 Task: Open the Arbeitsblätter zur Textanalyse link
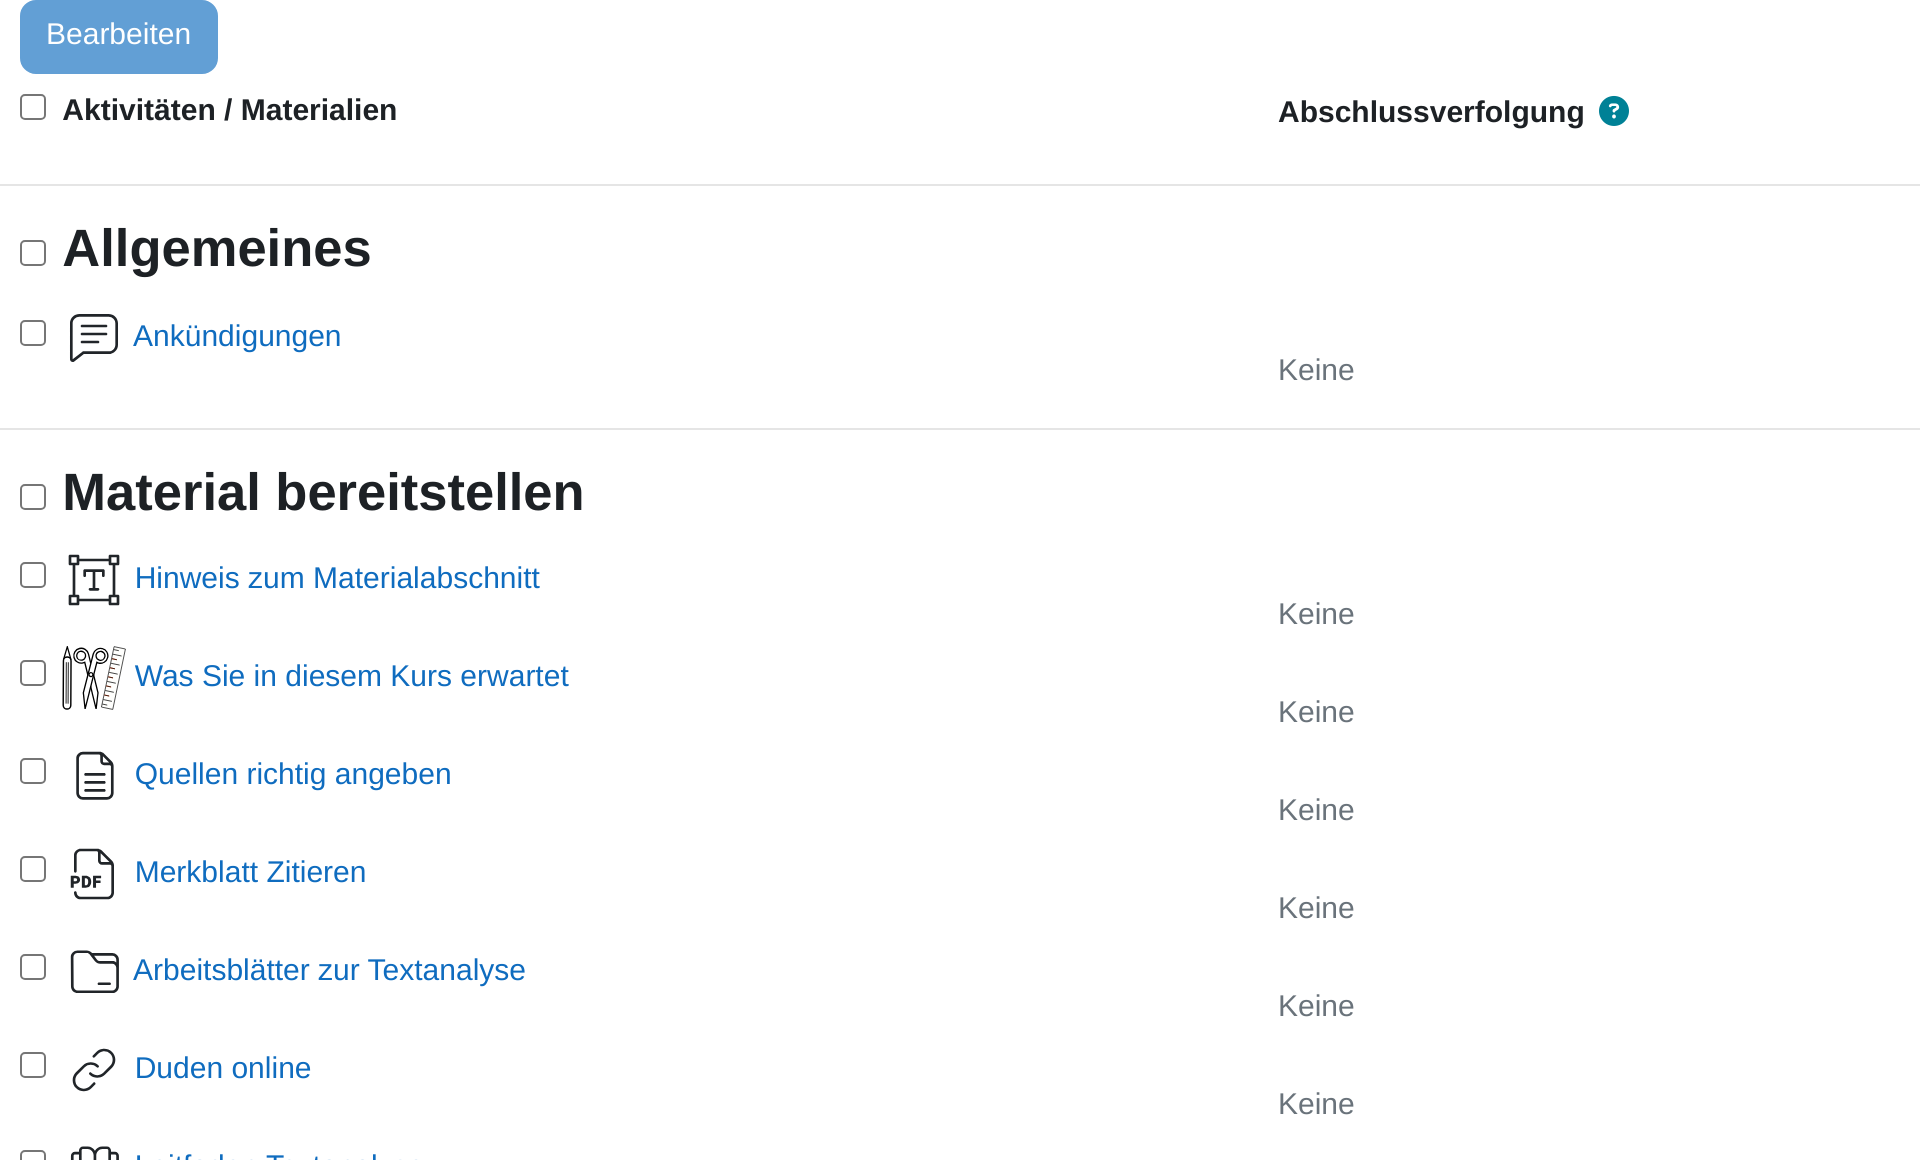(329, 970)
